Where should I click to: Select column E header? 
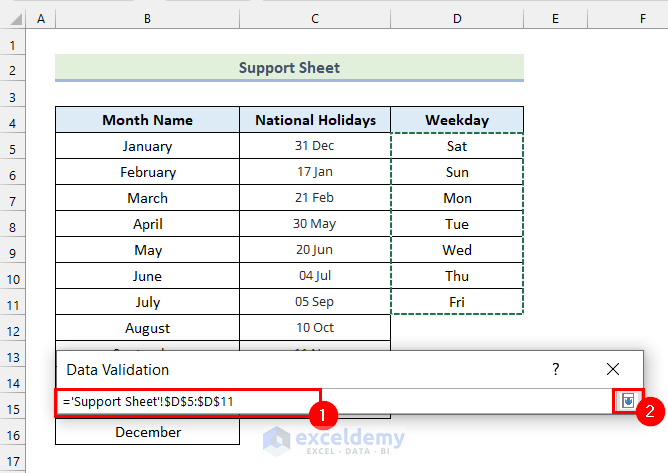(x=556, y=19)
